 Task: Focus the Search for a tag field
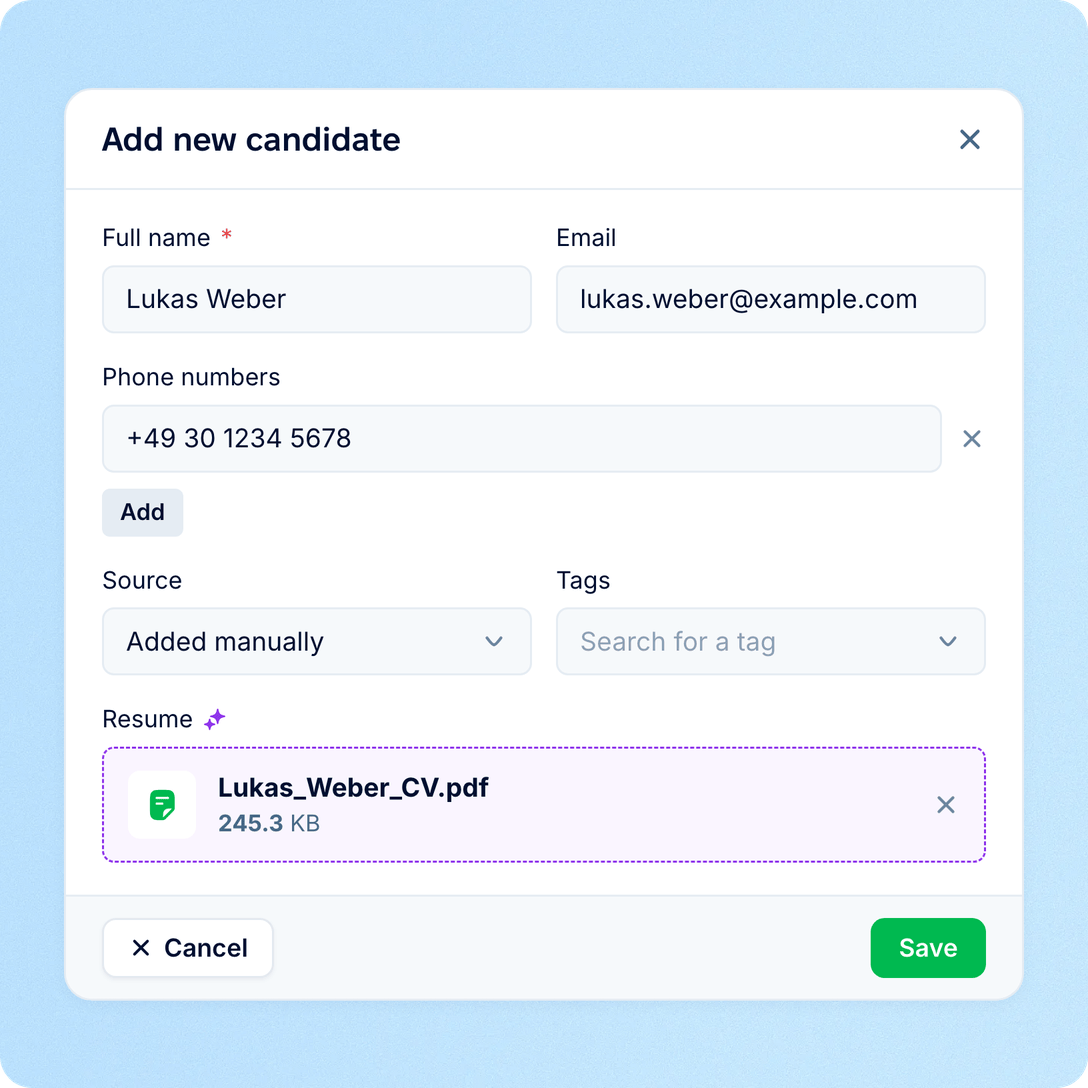tap(771, 641)
